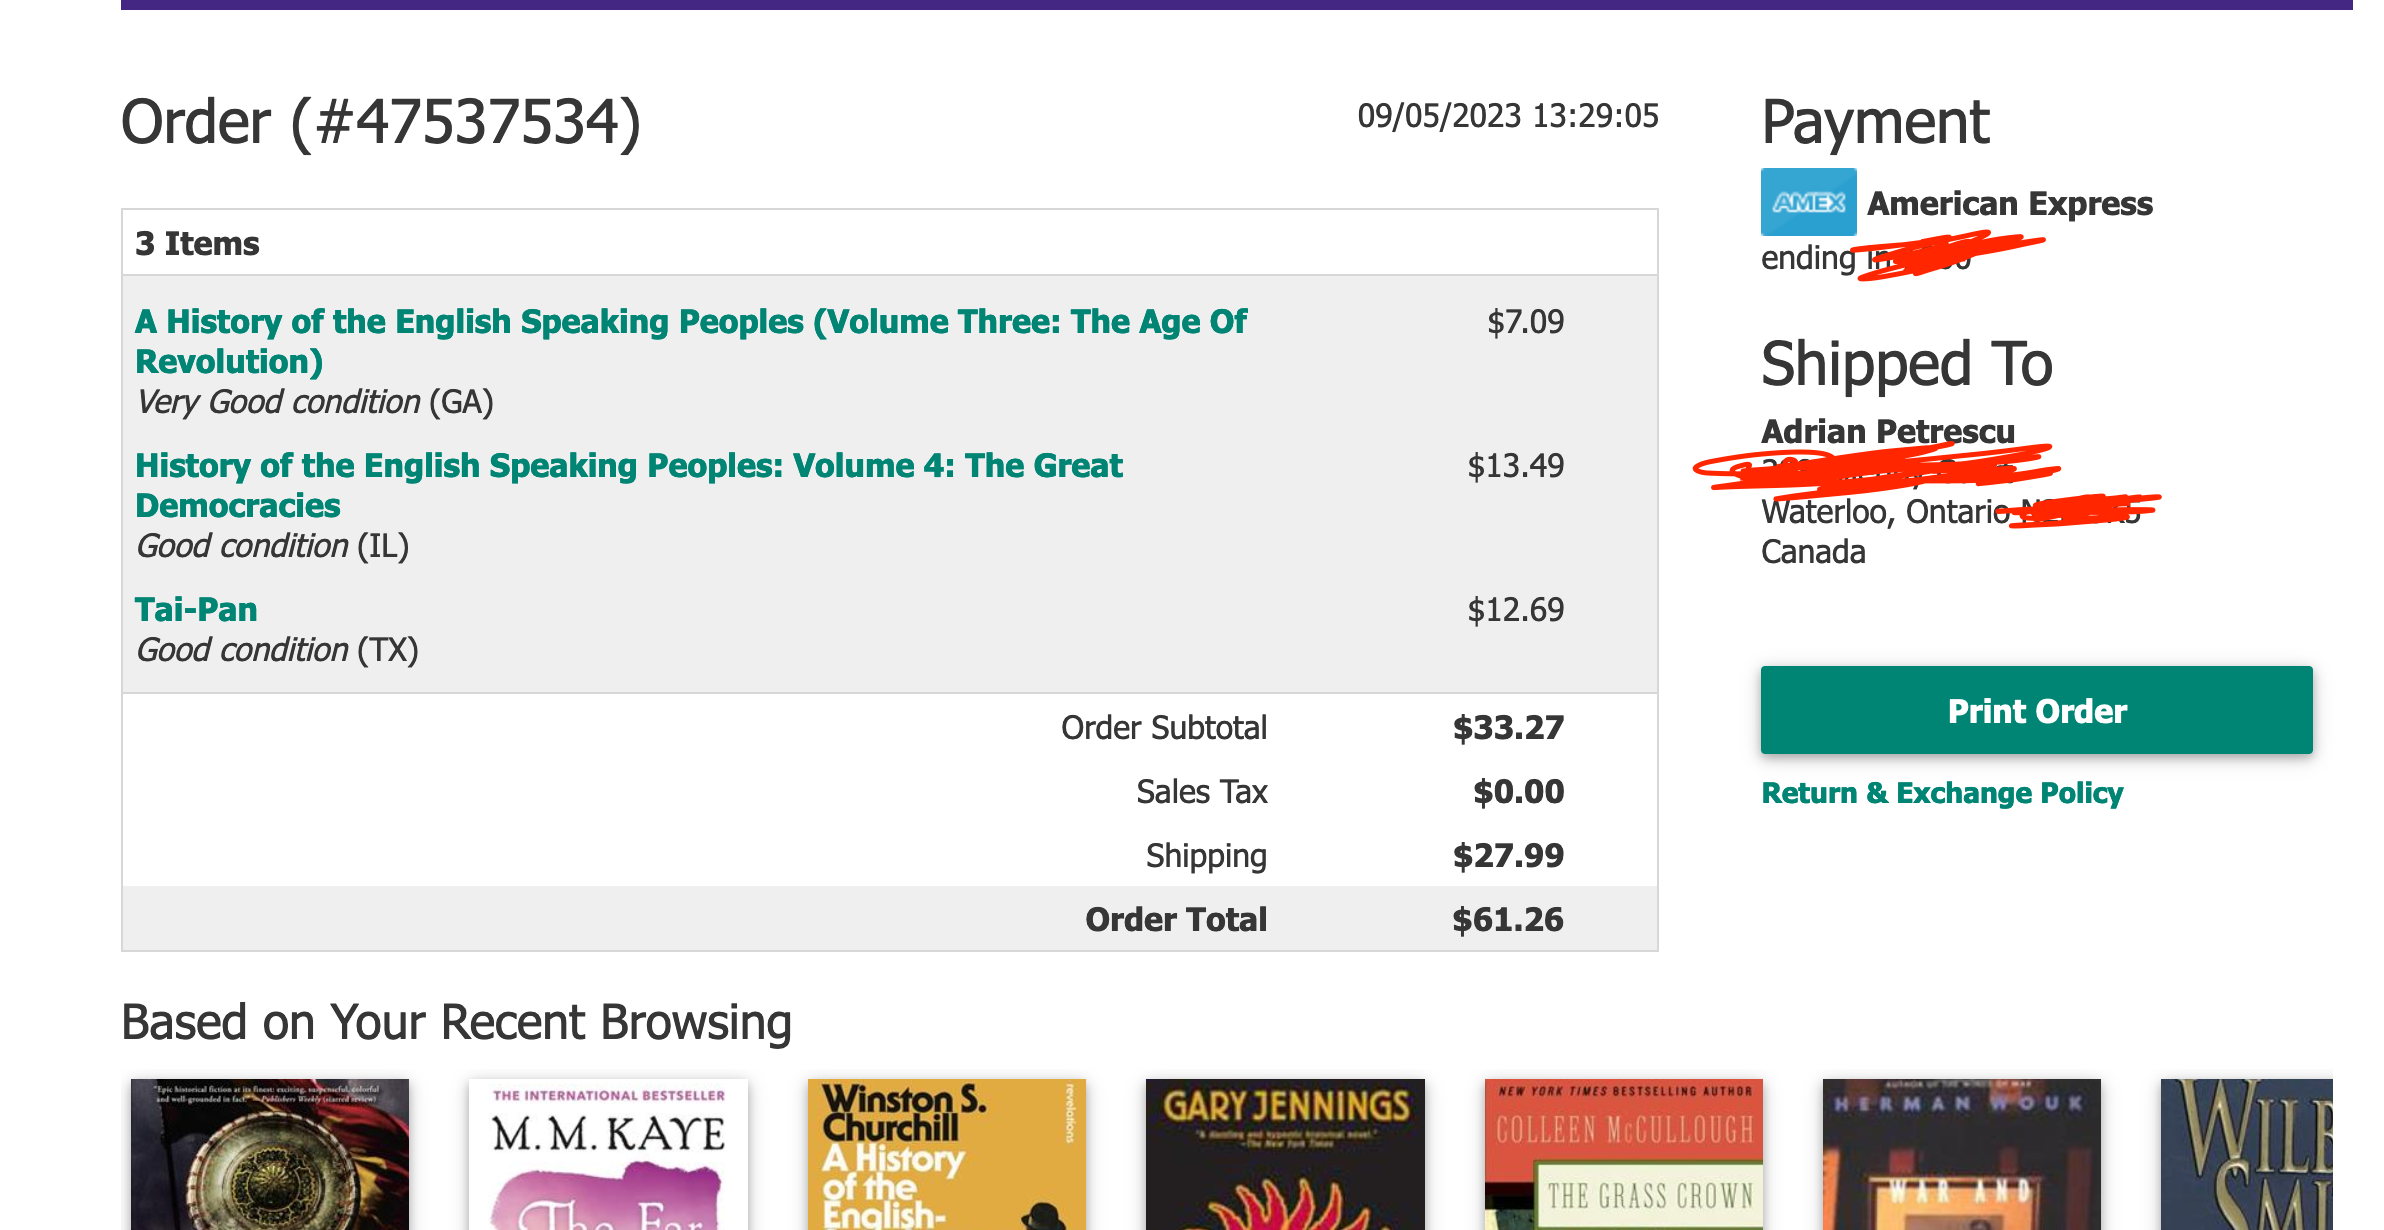Select the Winston S. Churchill book cover
2384x1230 pixels.
tap(946, 1154)
